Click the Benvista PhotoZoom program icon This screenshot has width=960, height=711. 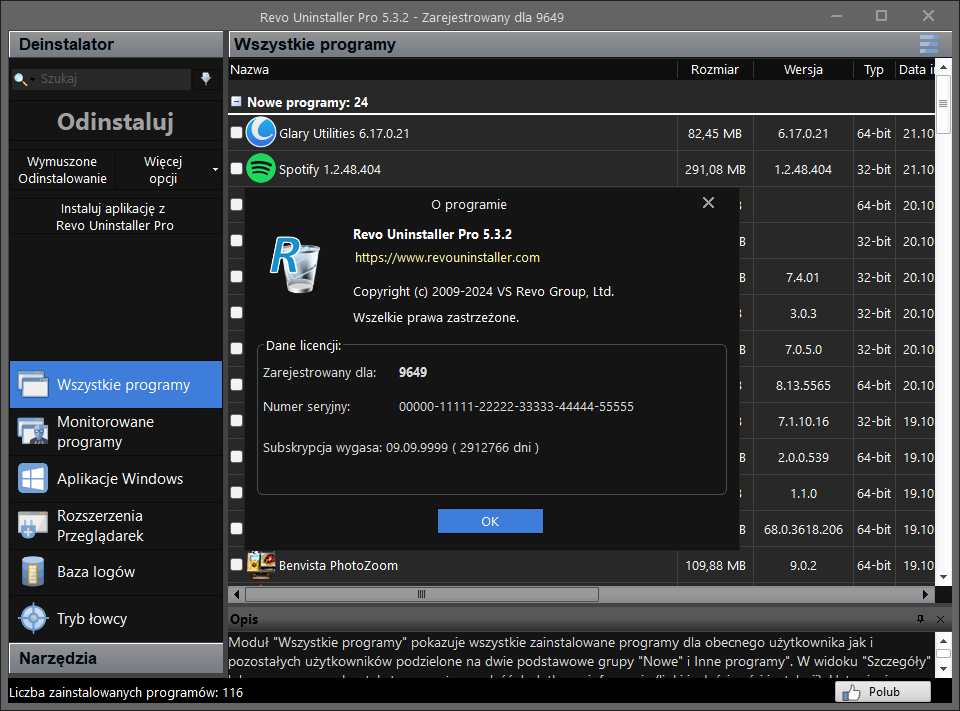(x=261, y=565)
